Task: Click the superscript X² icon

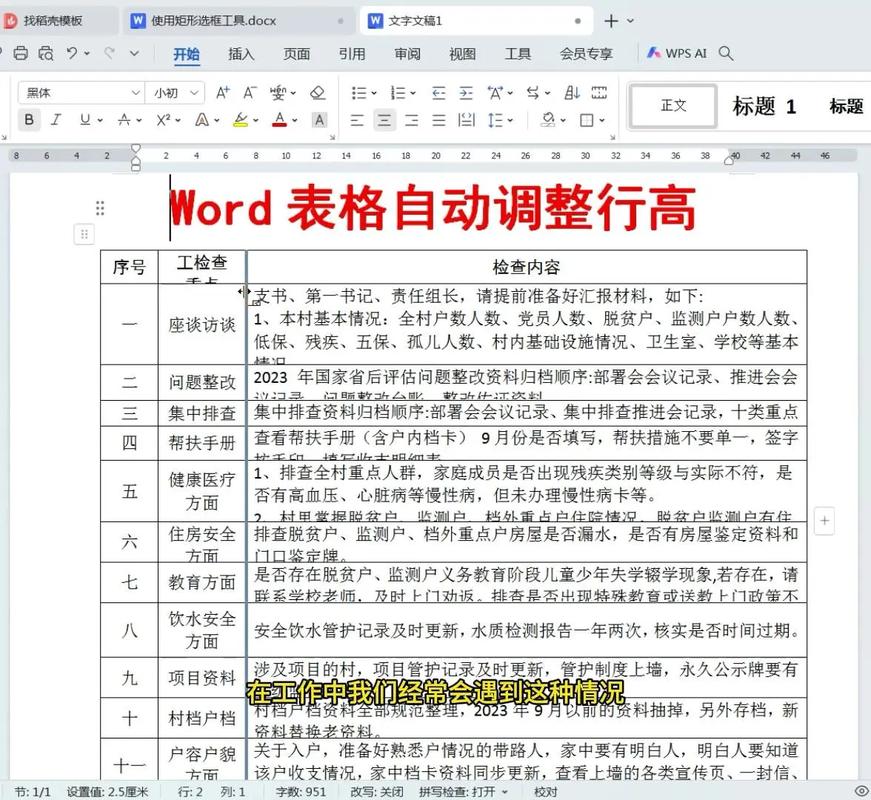Action: pos(161,118)
